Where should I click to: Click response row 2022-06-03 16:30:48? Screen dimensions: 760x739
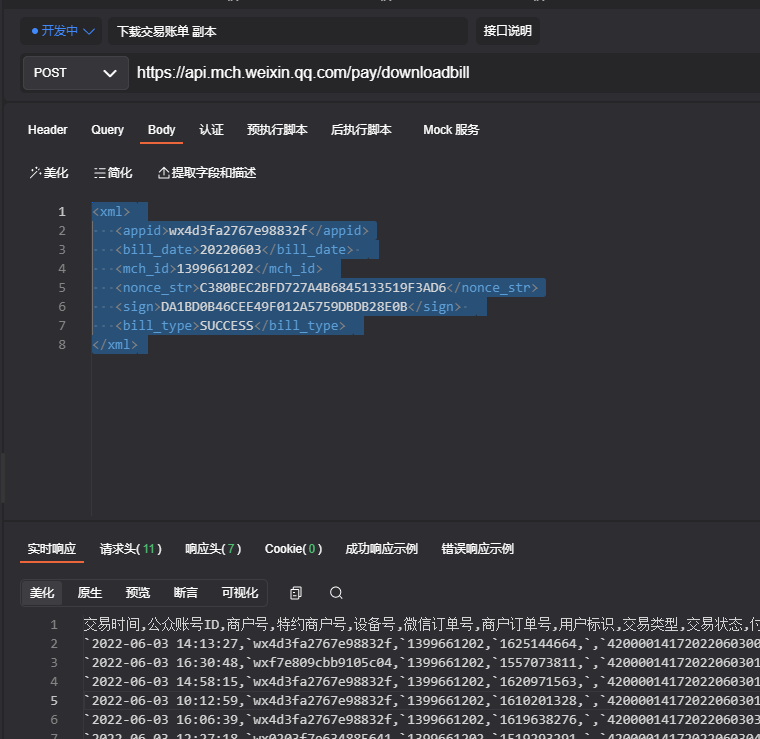421,662
